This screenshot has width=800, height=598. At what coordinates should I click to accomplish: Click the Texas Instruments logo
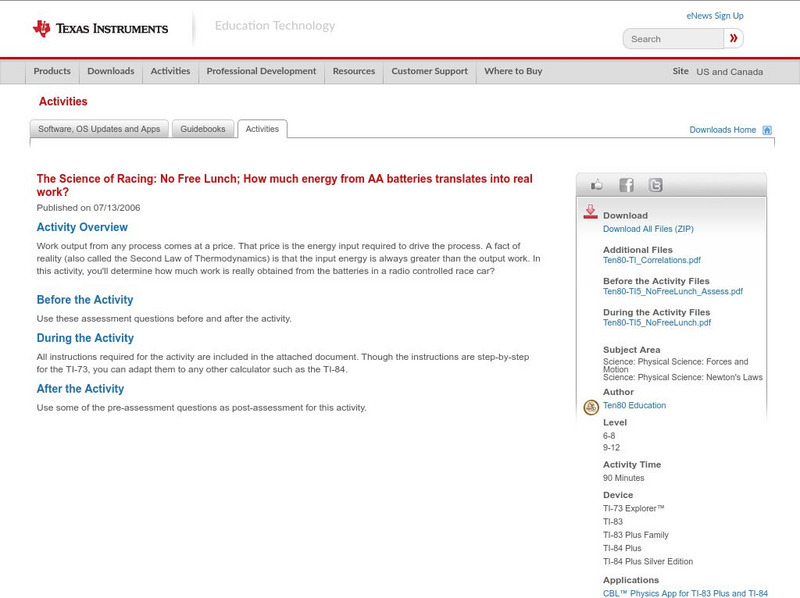[101, 29]
